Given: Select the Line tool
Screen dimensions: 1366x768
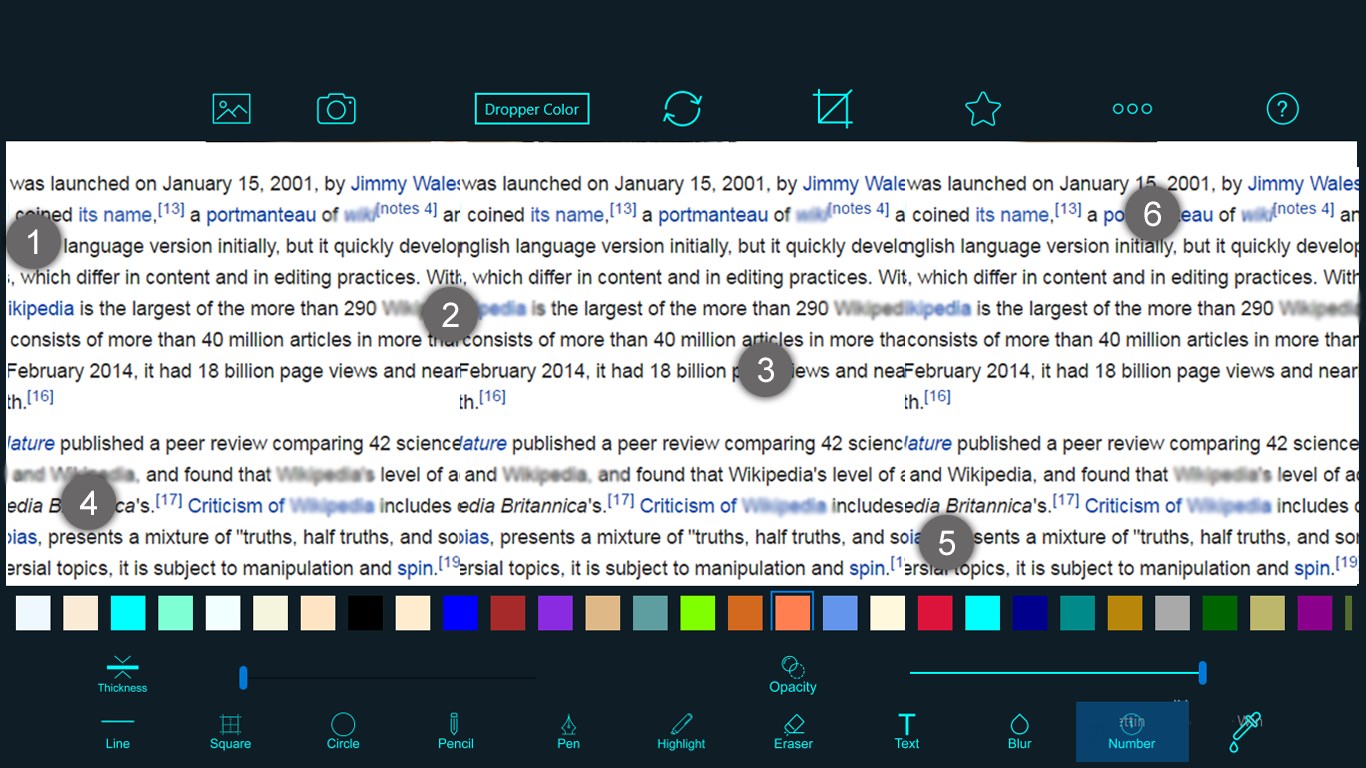Looking at the screenshot, I should 118,732.
